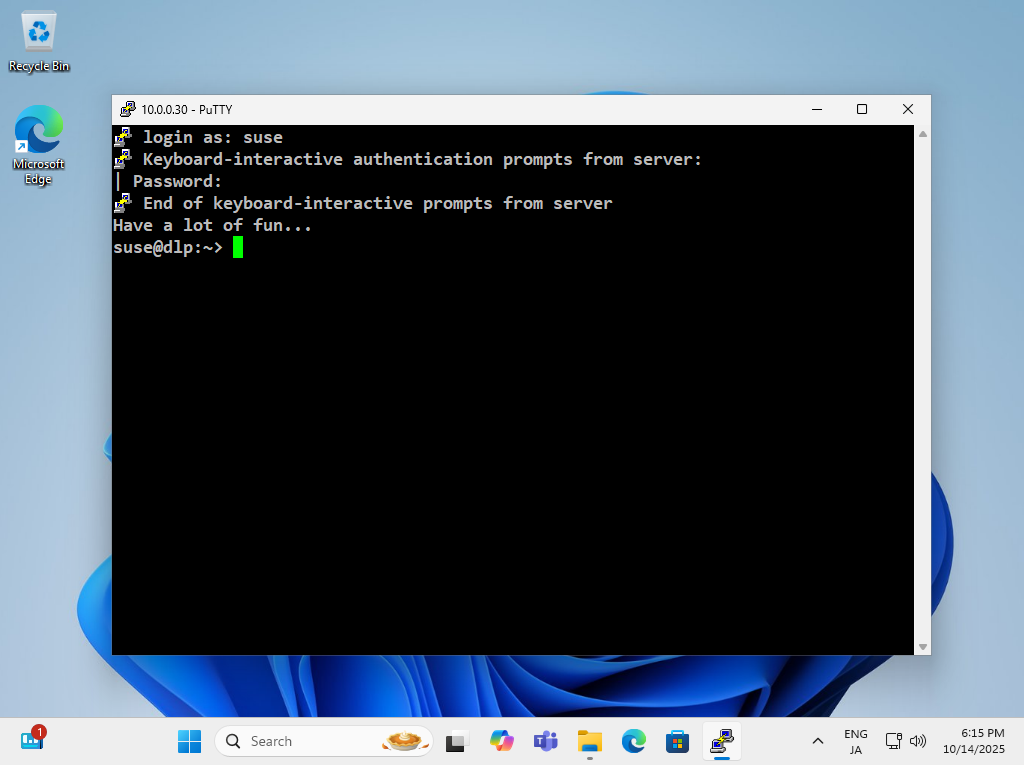Click the network status tray icon
1024x765 pixels.
[893, 741]
